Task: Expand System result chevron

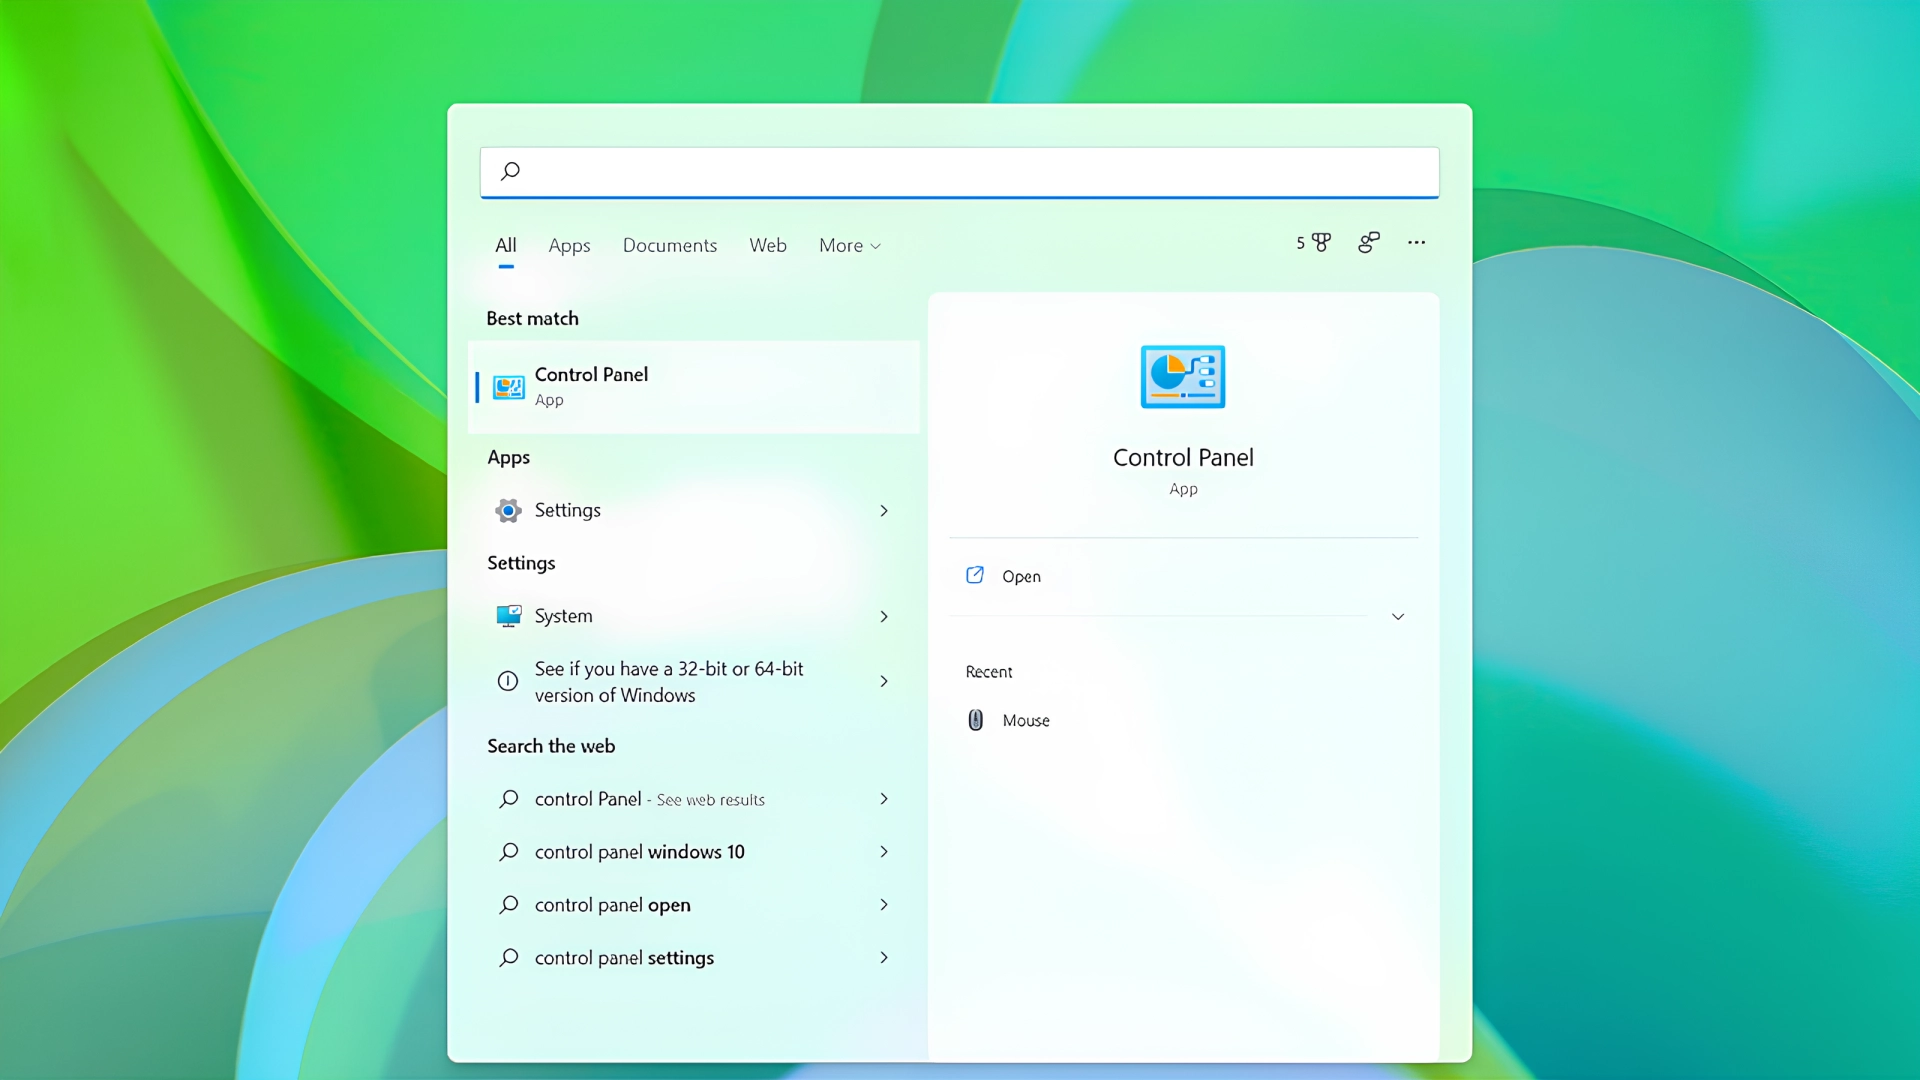Action: tap(884, 617)
